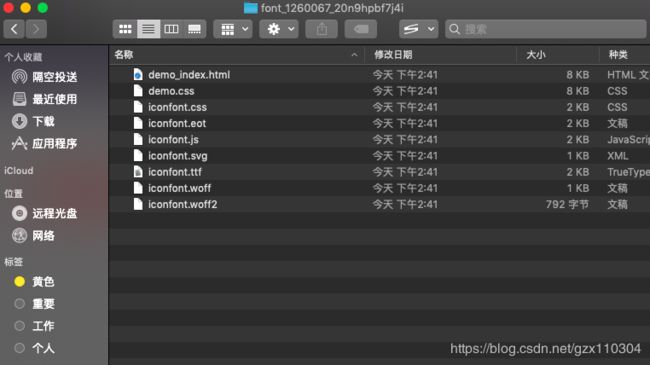Open the group-by arrangement dropdown

pyautogui.click(x=233, y=29)
